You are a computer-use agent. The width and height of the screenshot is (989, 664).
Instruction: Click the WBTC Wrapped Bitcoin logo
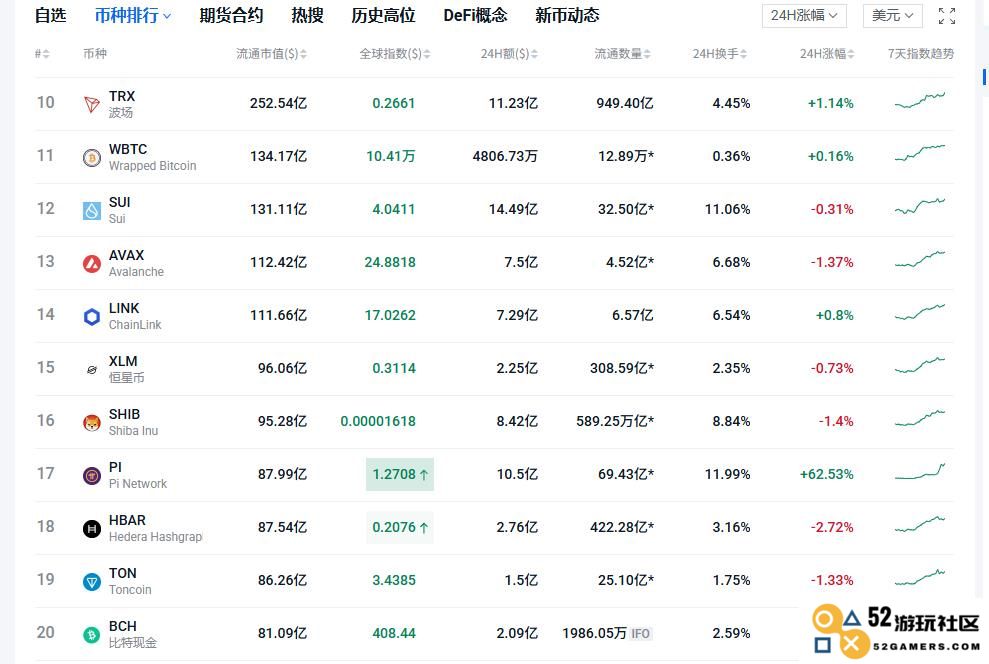click(92, 157)
